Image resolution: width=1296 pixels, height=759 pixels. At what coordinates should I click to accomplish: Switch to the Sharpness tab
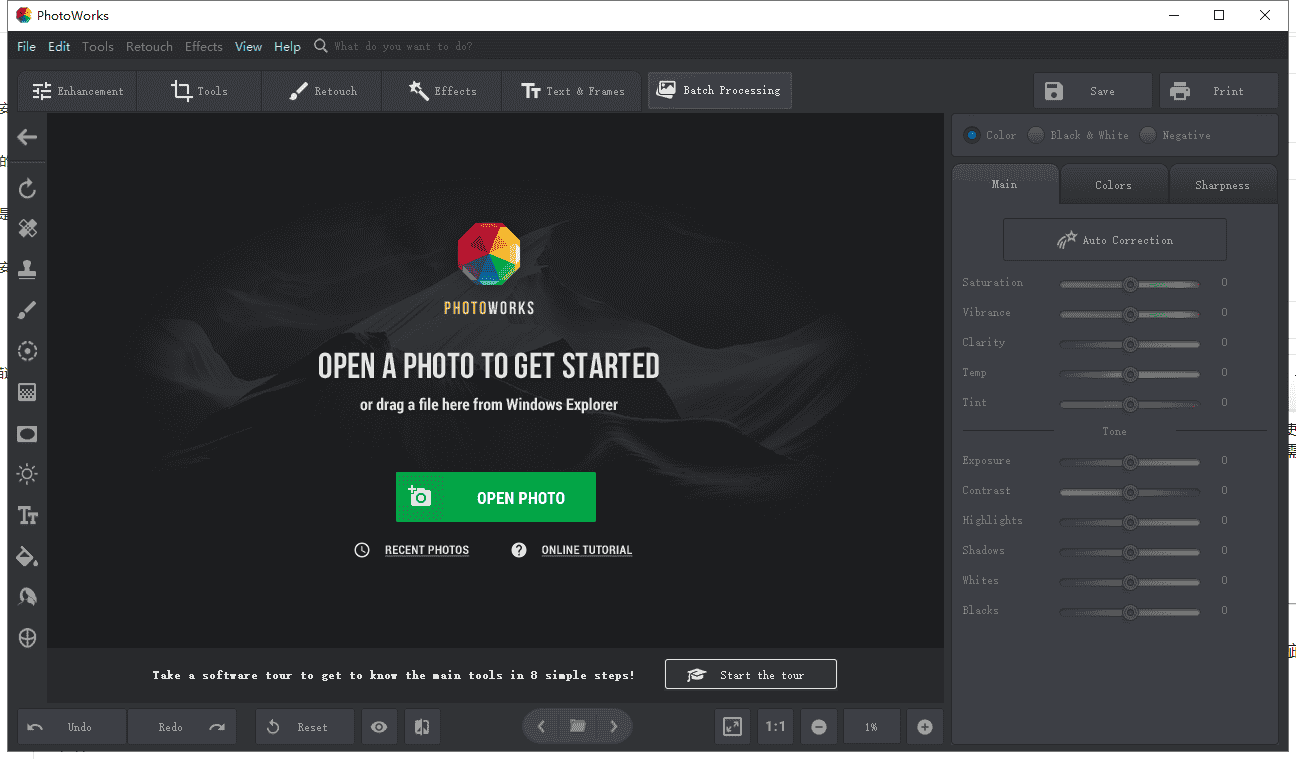[1222, 185]
